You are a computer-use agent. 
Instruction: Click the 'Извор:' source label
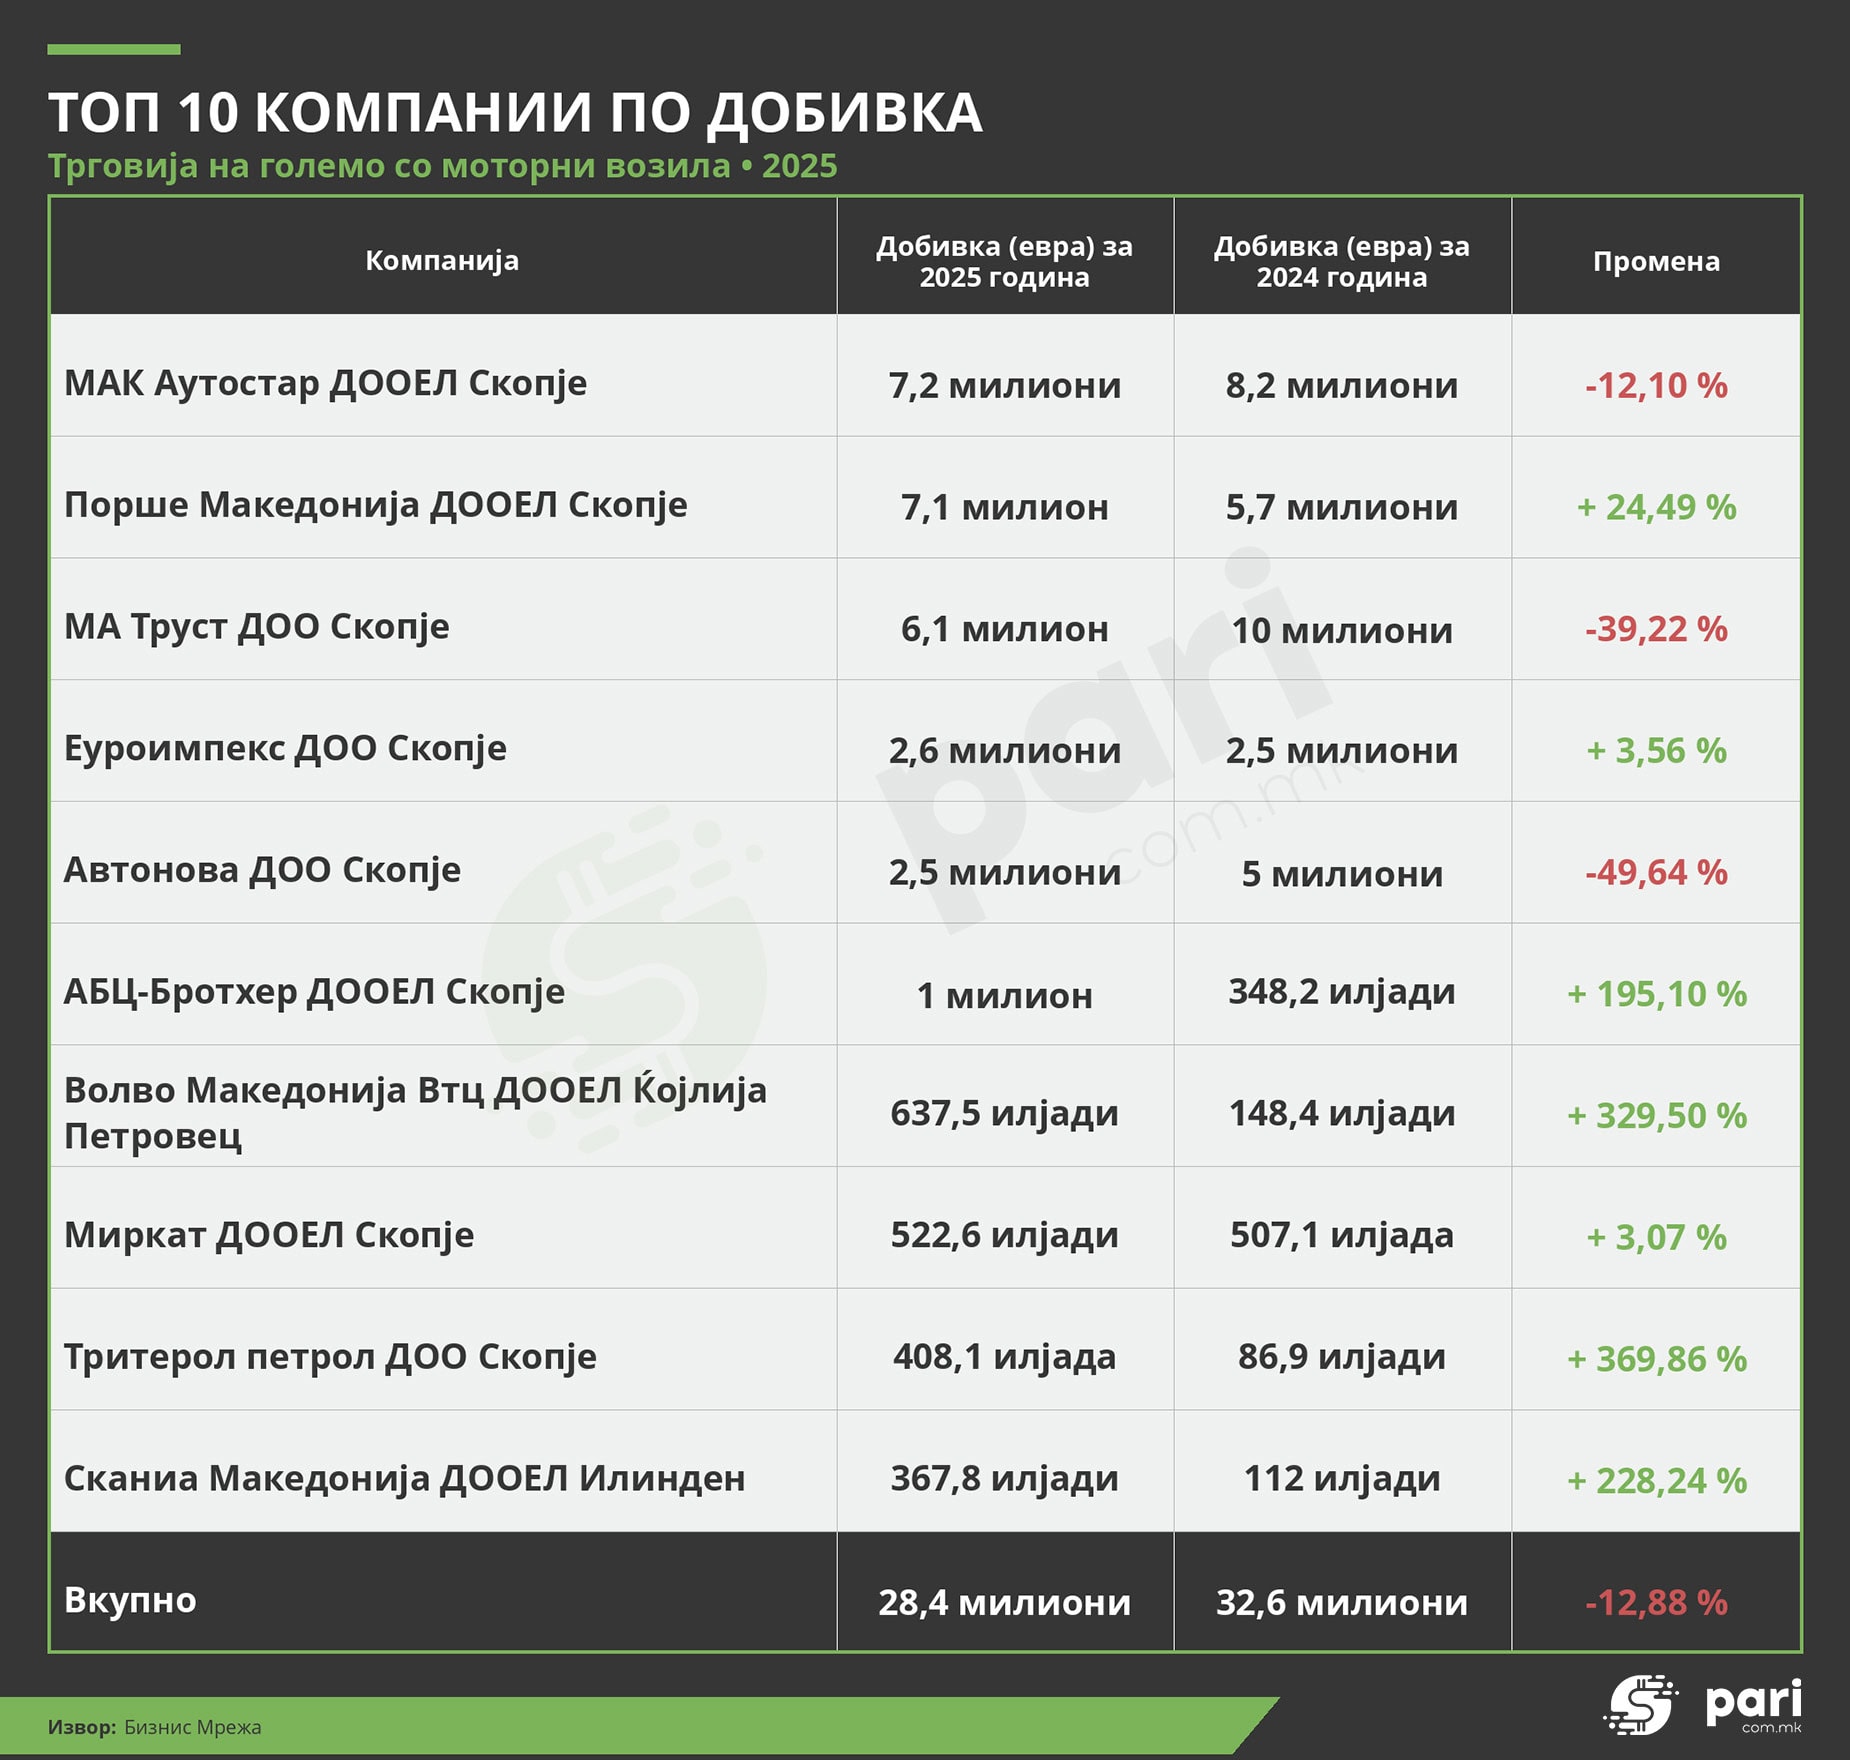(x=82, y=1727)
